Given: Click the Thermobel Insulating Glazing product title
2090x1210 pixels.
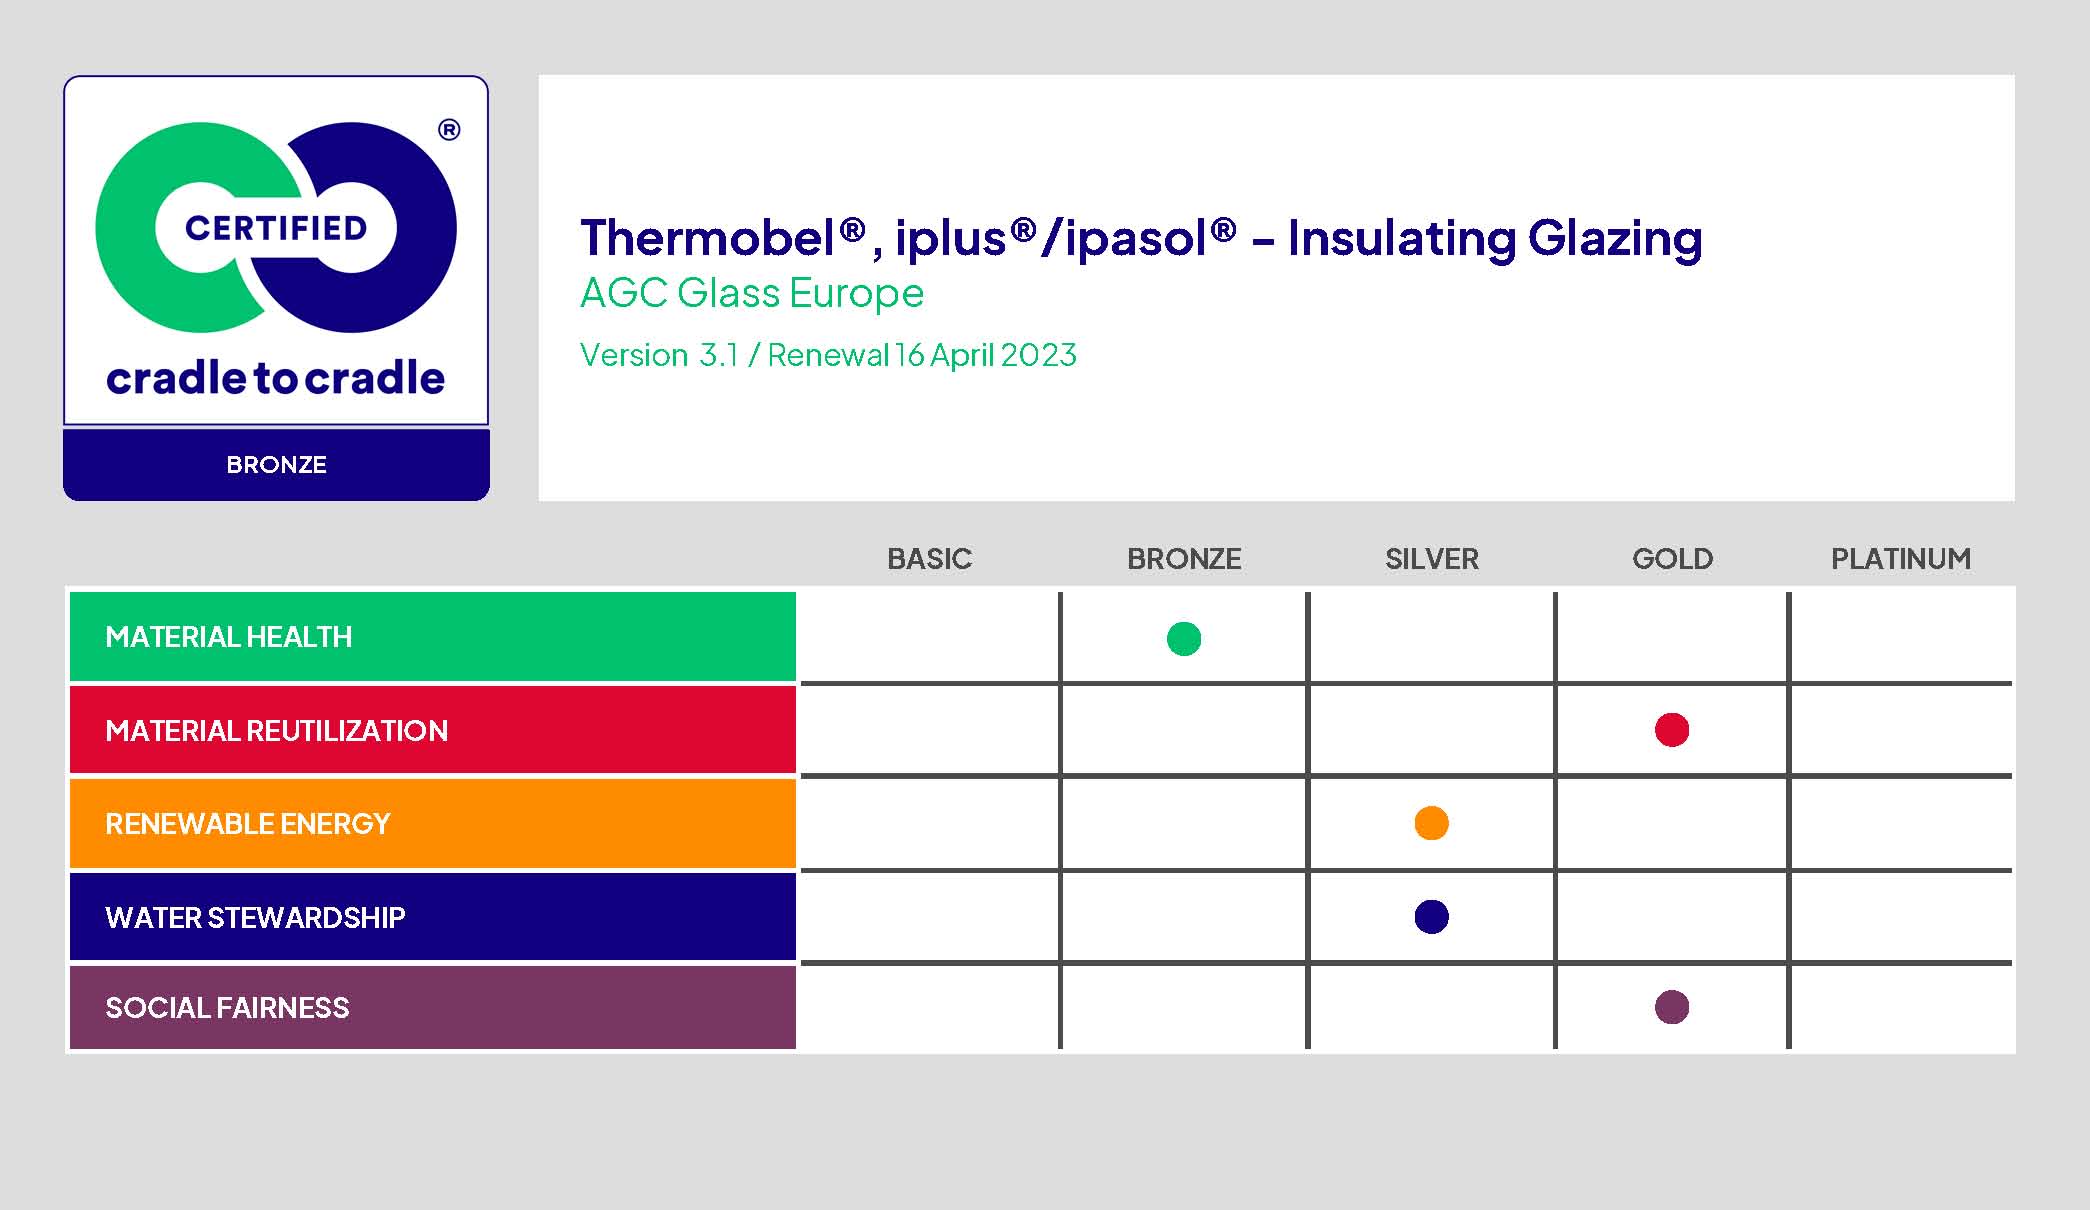Looking at the screenshot, I should click(x=1140, y=239).
